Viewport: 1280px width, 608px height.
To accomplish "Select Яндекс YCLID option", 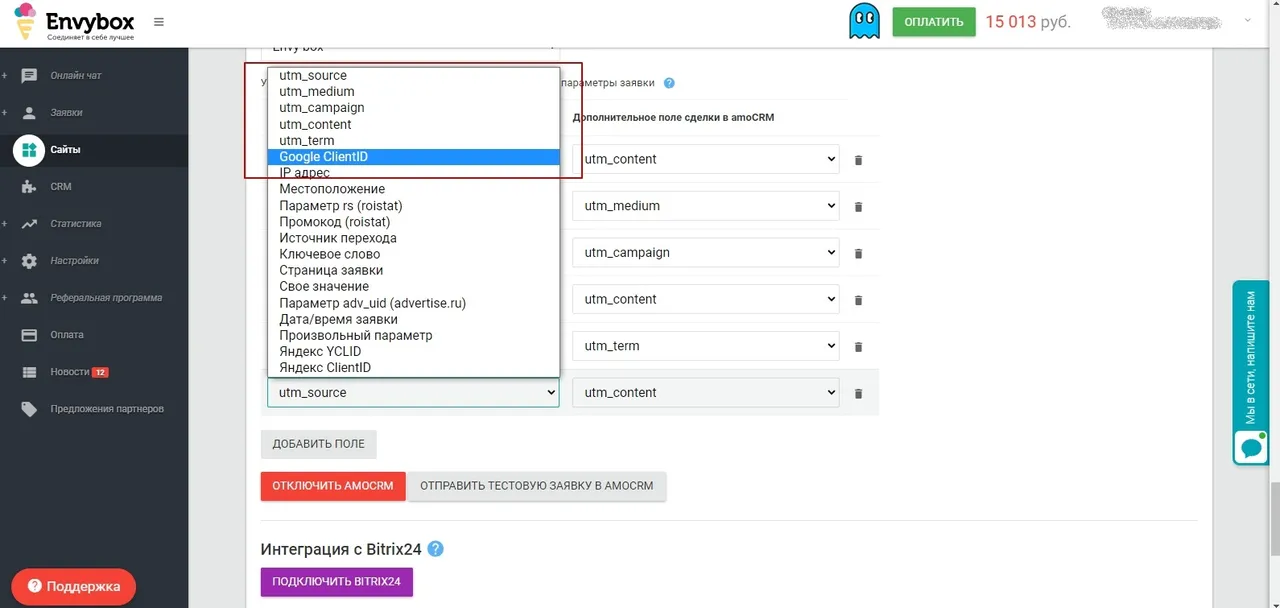I will [x=413, y=352].
